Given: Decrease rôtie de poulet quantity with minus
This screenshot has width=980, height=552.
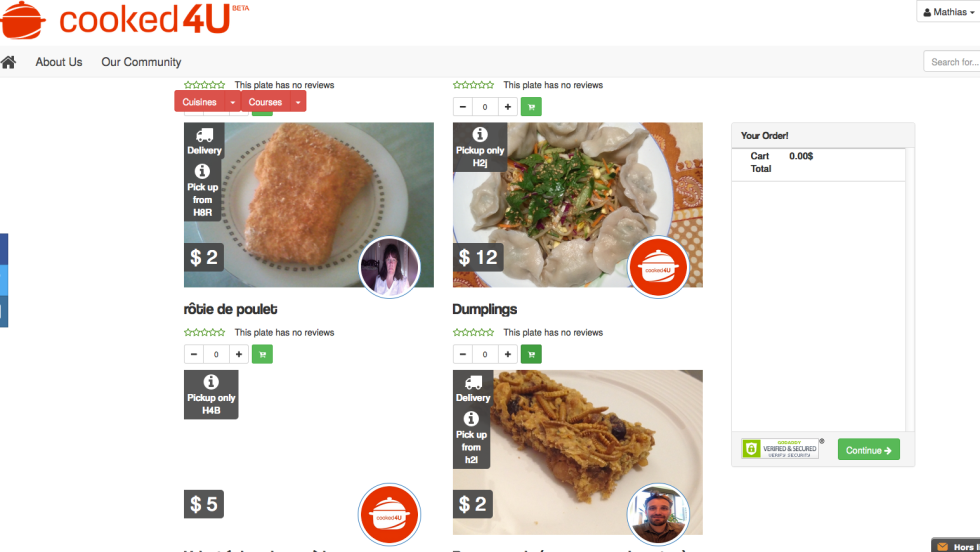Looking at the screenshot, I should (x=194, y=354).
